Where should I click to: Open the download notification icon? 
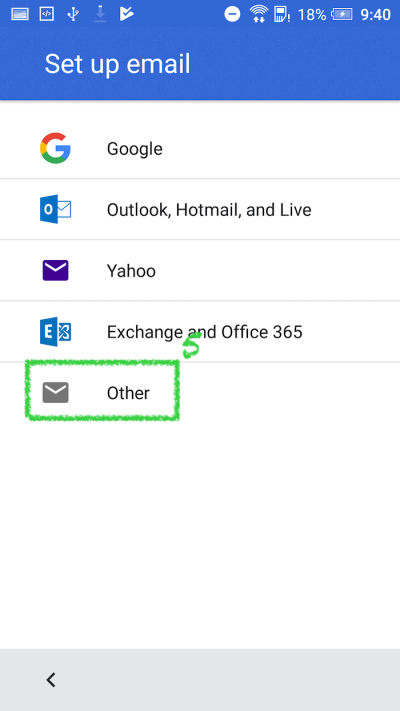100,15
